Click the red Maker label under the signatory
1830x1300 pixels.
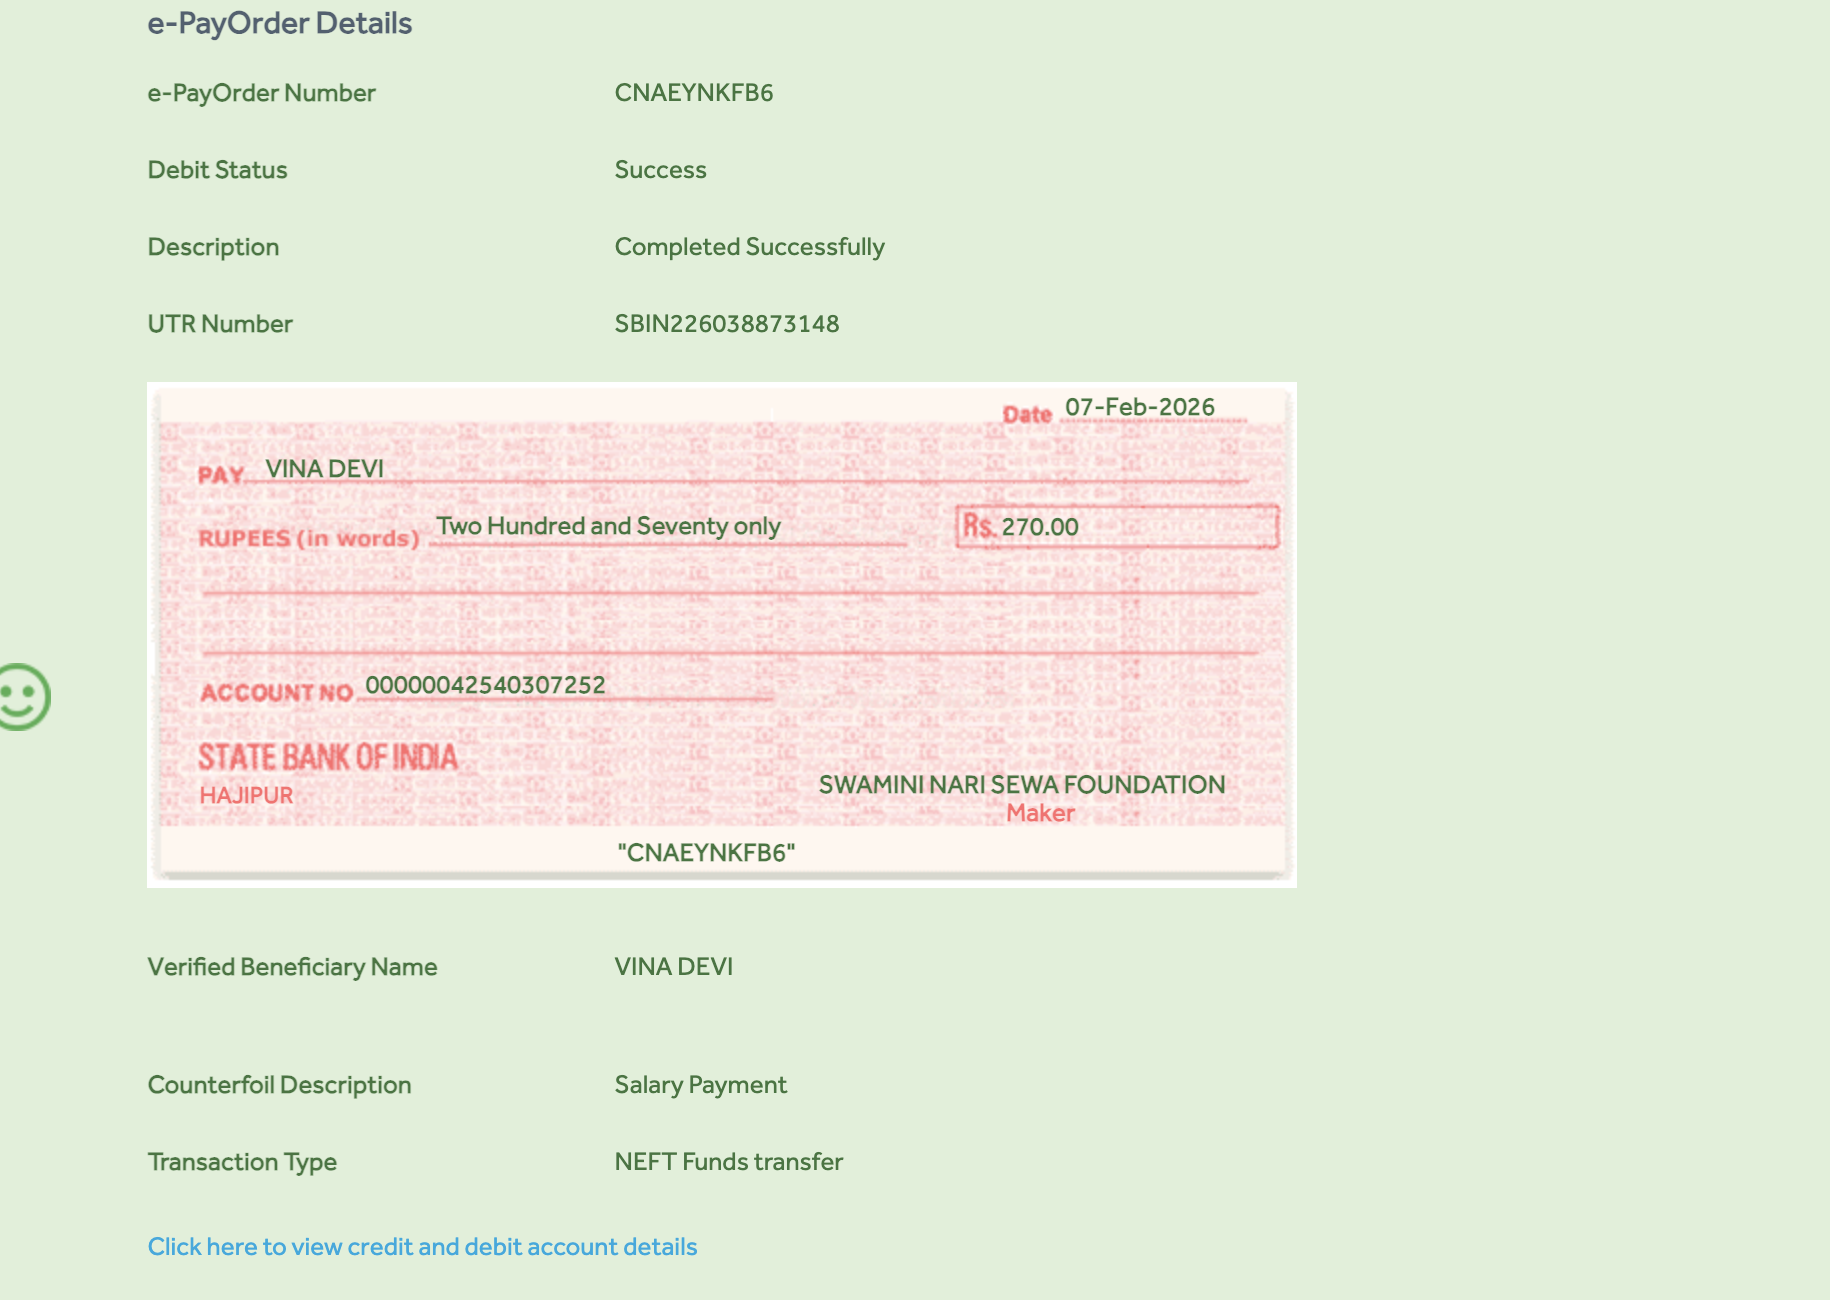[x=1040, y=813]
